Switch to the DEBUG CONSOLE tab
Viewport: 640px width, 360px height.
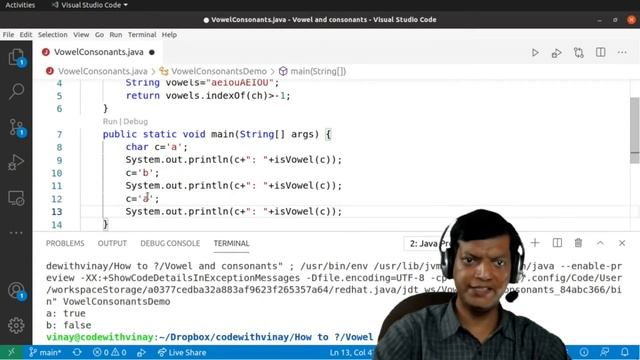[x=170, y=243]
